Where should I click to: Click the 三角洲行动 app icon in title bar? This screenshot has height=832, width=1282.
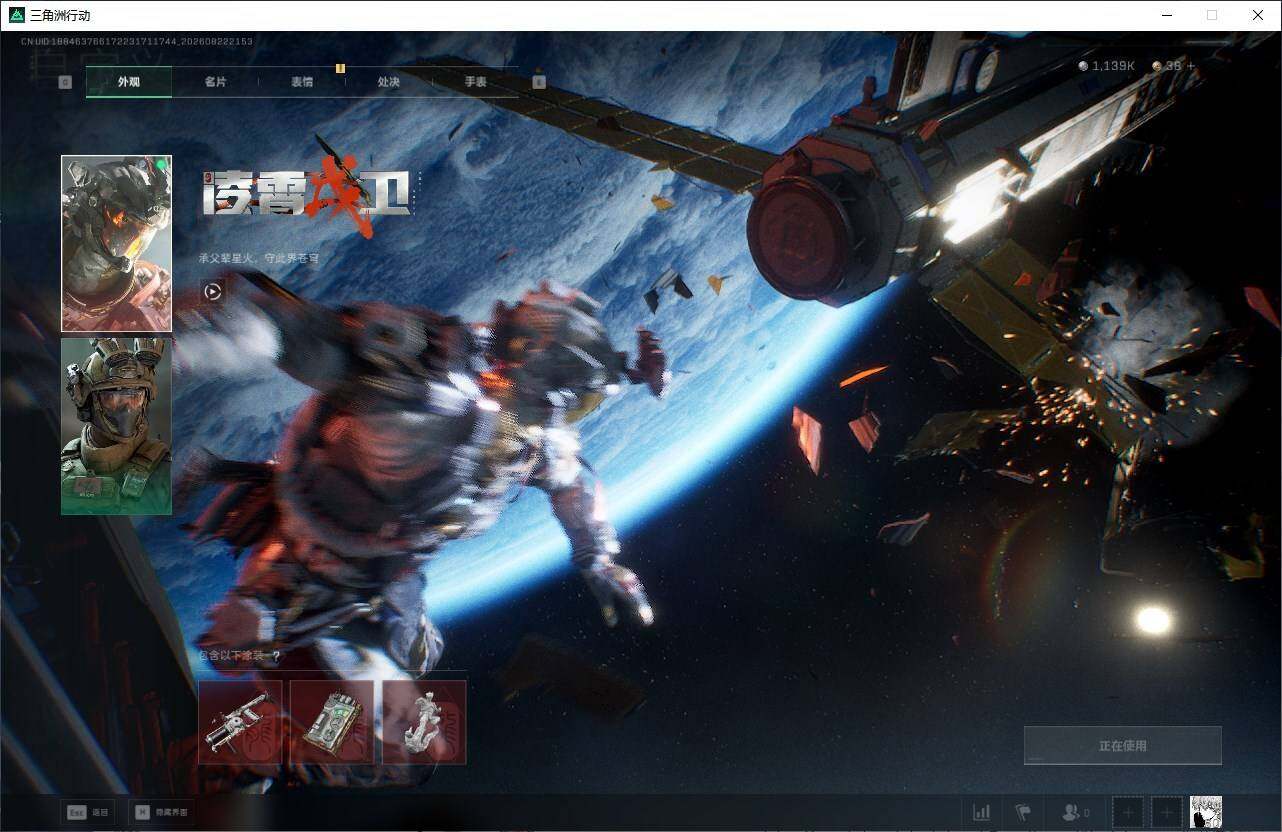point(17,15)
